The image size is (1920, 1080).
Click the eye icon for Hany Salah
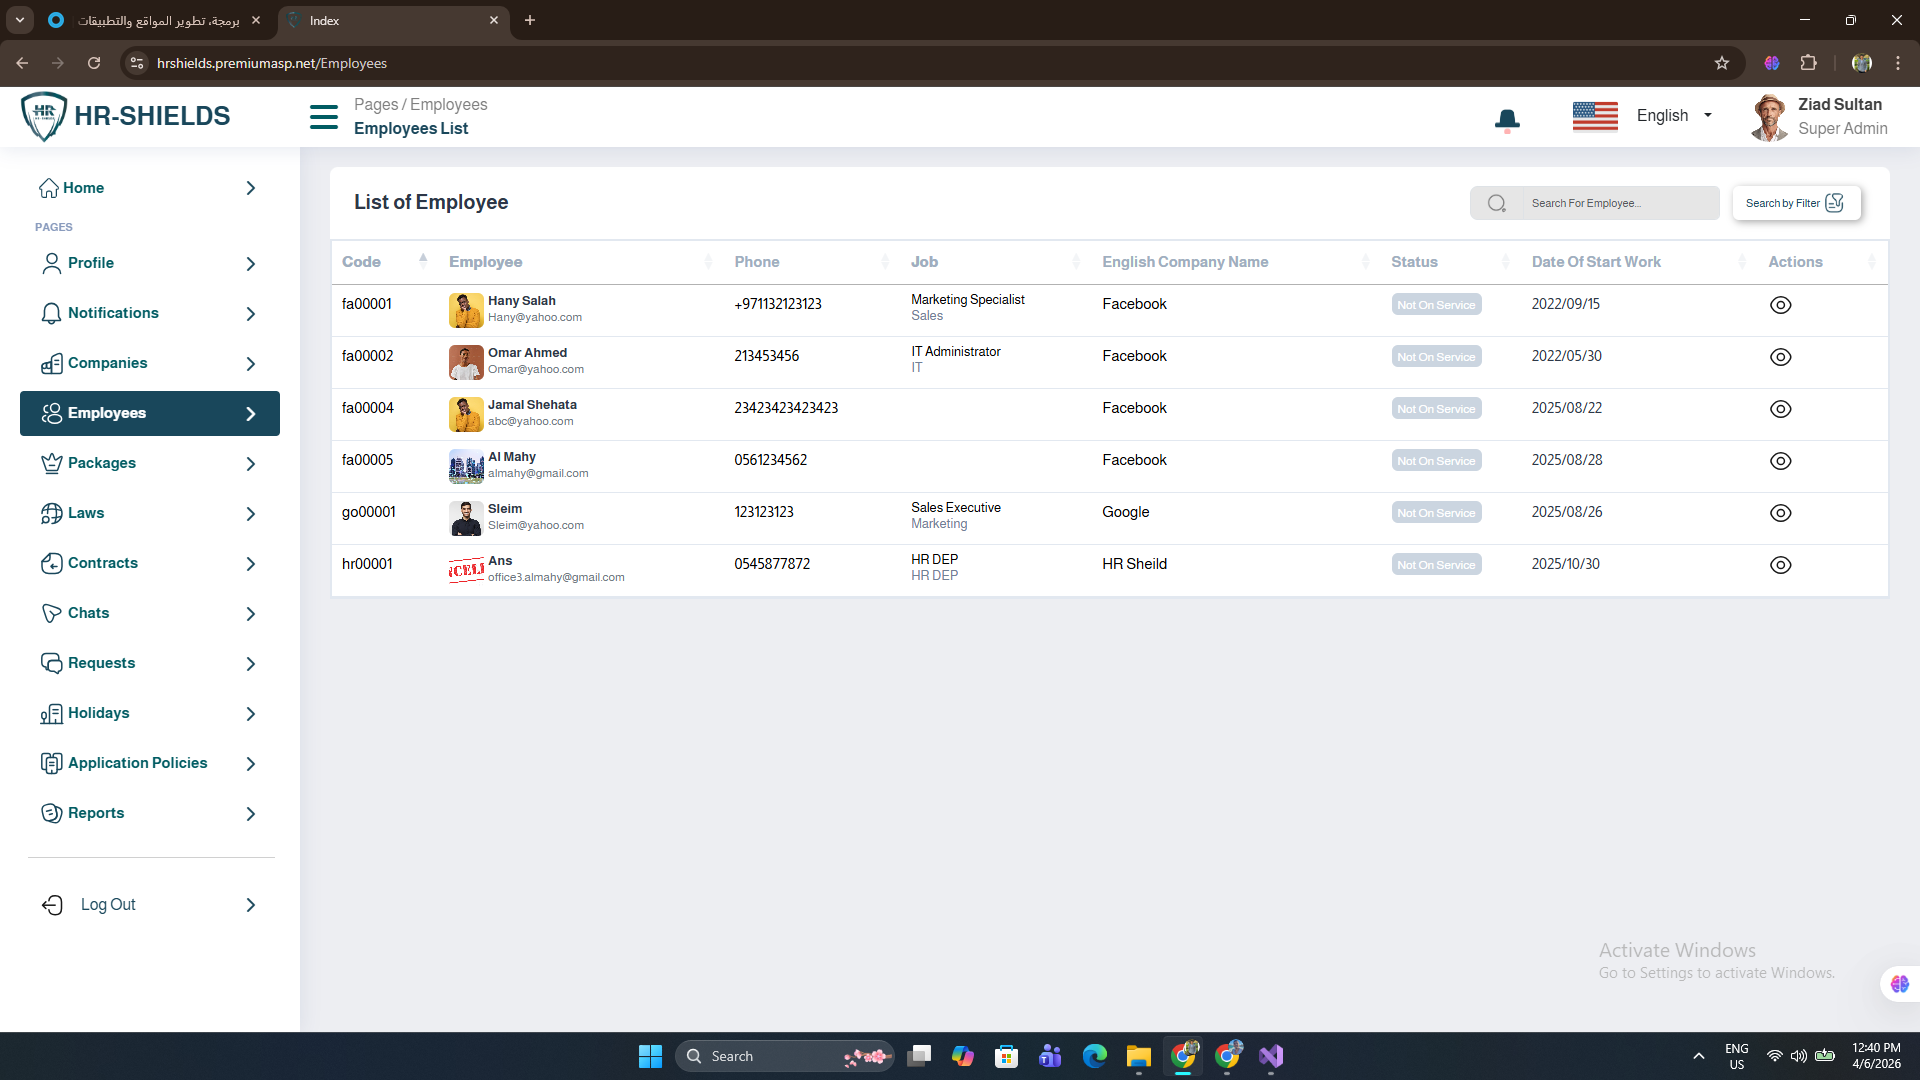[1780, 305]
